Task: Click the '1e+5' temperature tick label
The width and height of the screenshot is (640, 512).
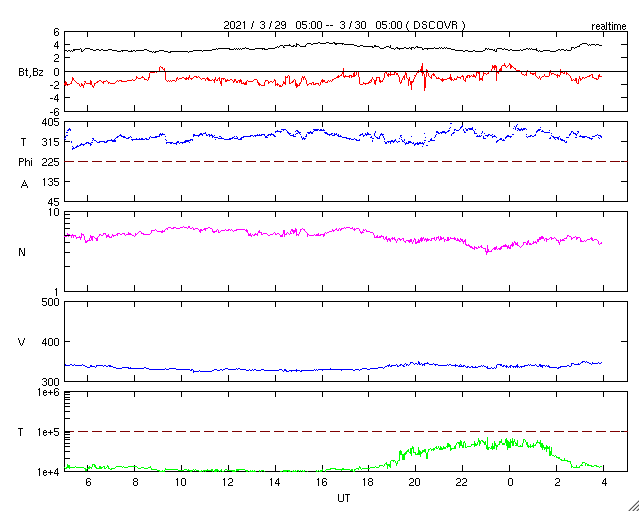Action: click(48, 432)
